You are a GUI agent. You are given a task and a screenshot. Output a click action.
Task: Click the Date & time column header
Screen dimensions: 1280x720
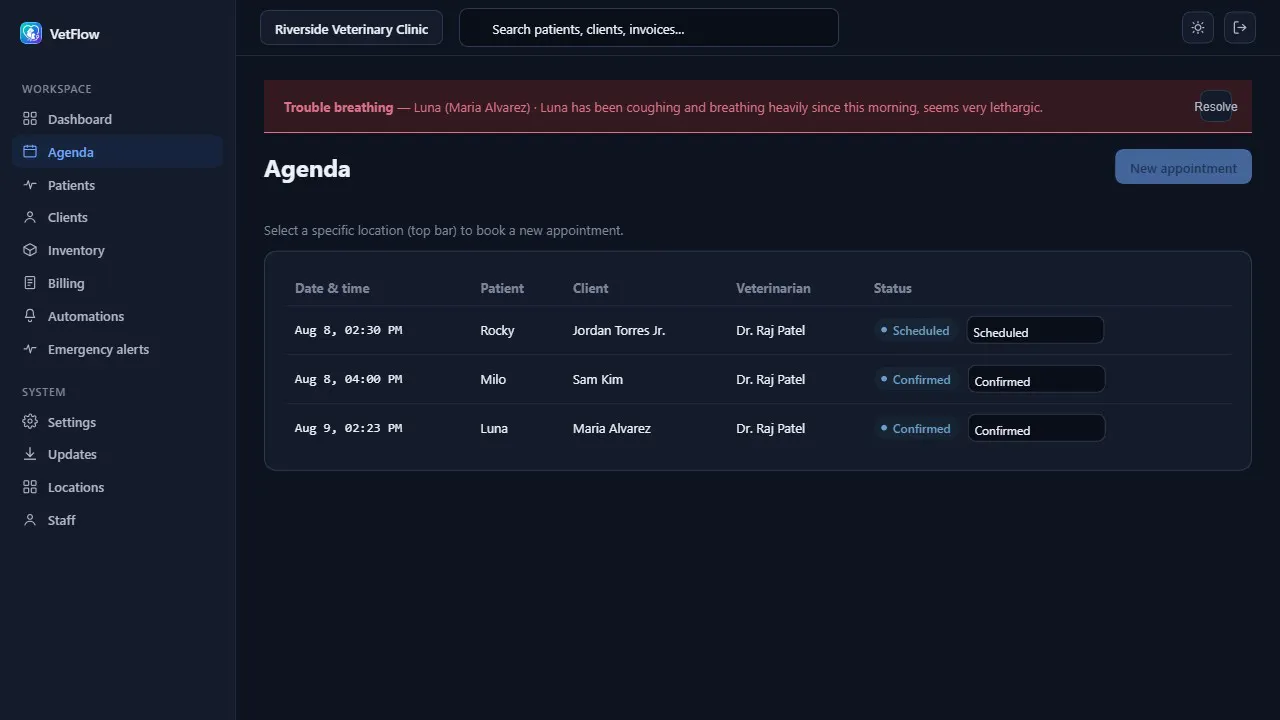point(332,288)
